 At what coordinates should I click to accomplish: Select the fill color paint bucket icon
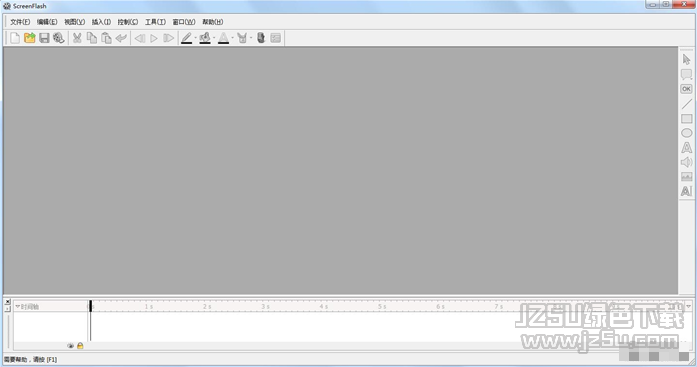click(204, 38)
